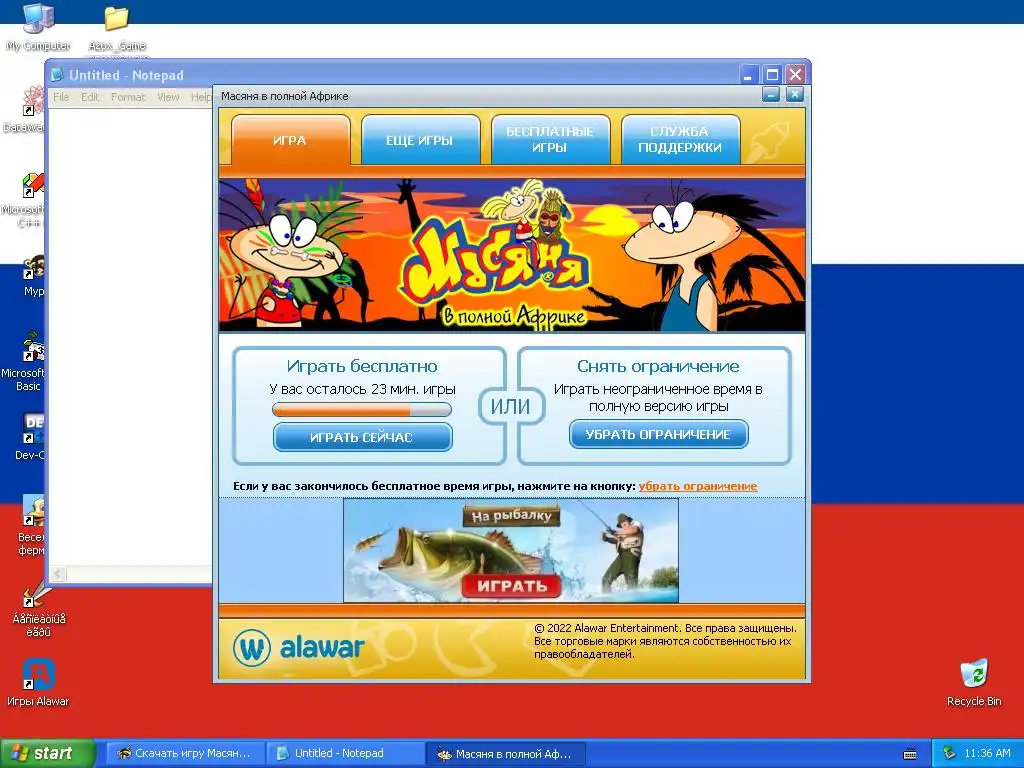Image resolution: width=1024 pixels, height=768 pixels.
Task: Click the Снять ограничение heading
Action: click(x=658, y=366)
